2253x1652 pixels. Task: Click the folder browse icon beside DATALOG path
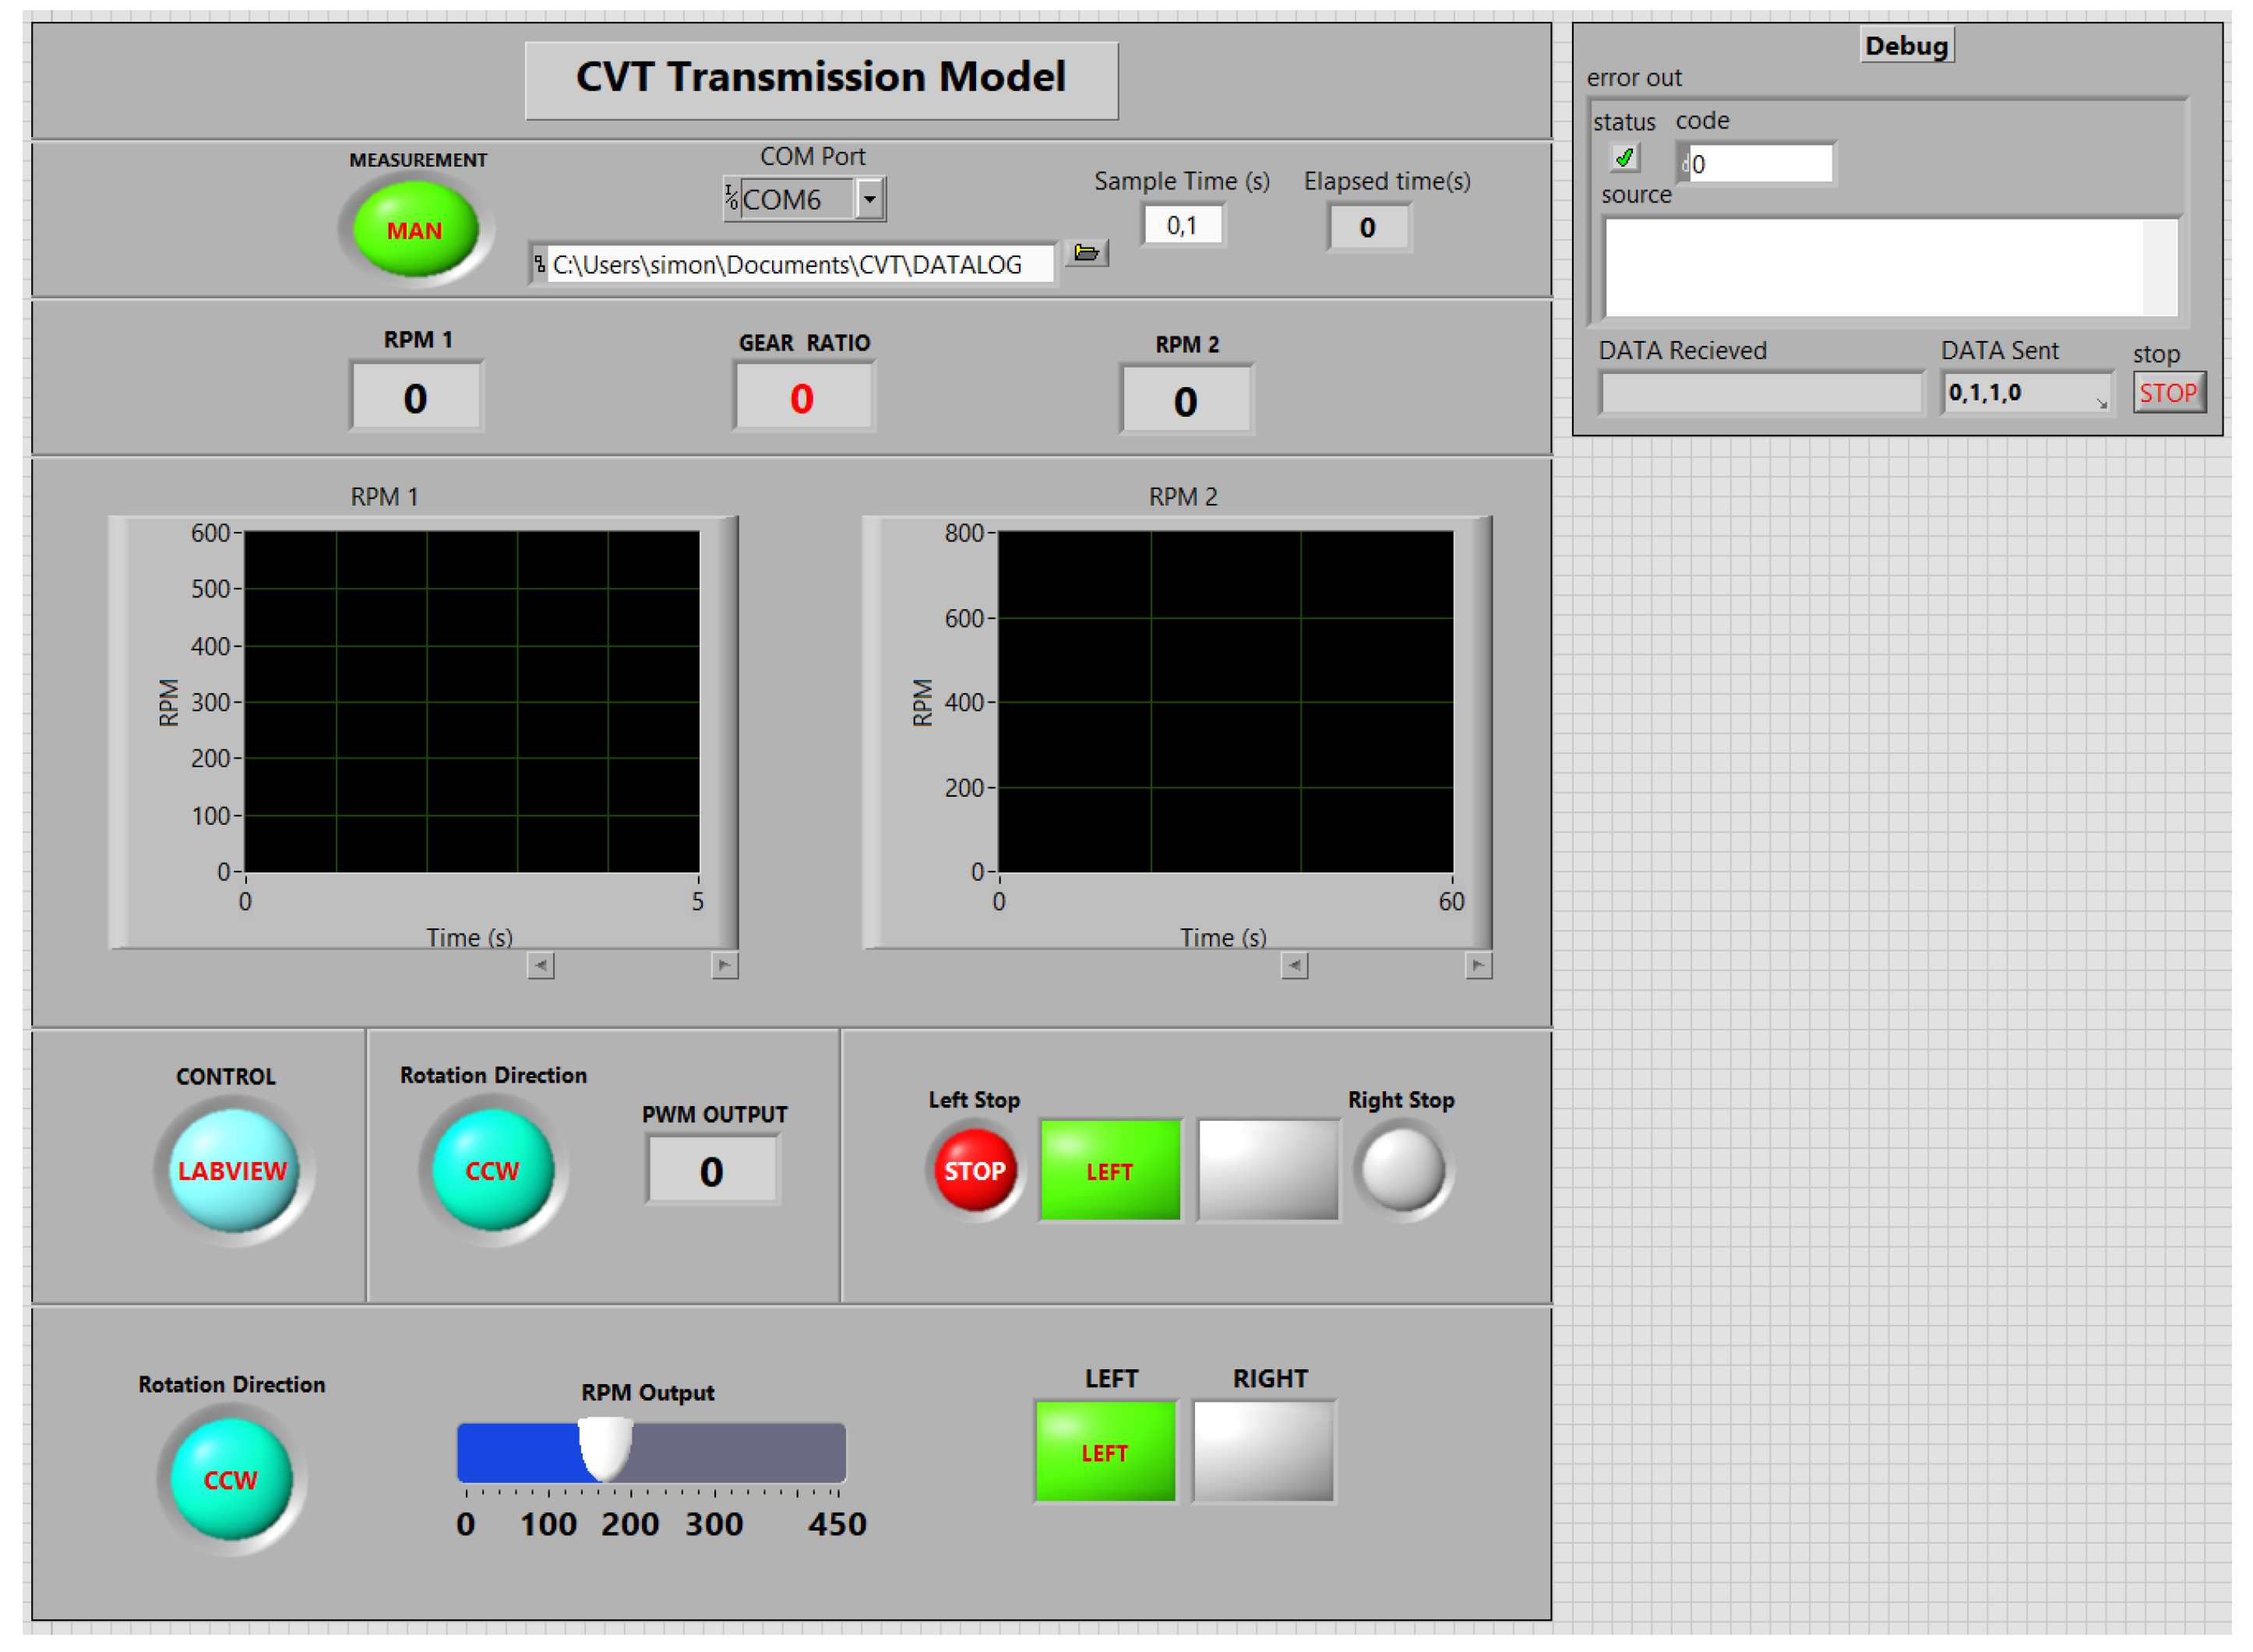[x=1086, y=253]
